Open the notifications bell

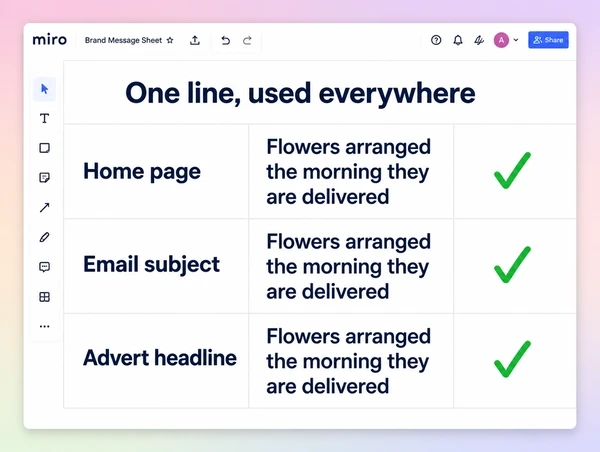pos(458,40)
